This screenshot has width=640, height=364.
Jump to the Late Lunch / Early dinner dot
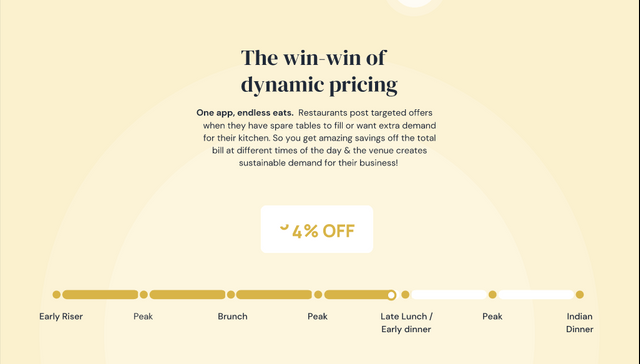[405, 295]
